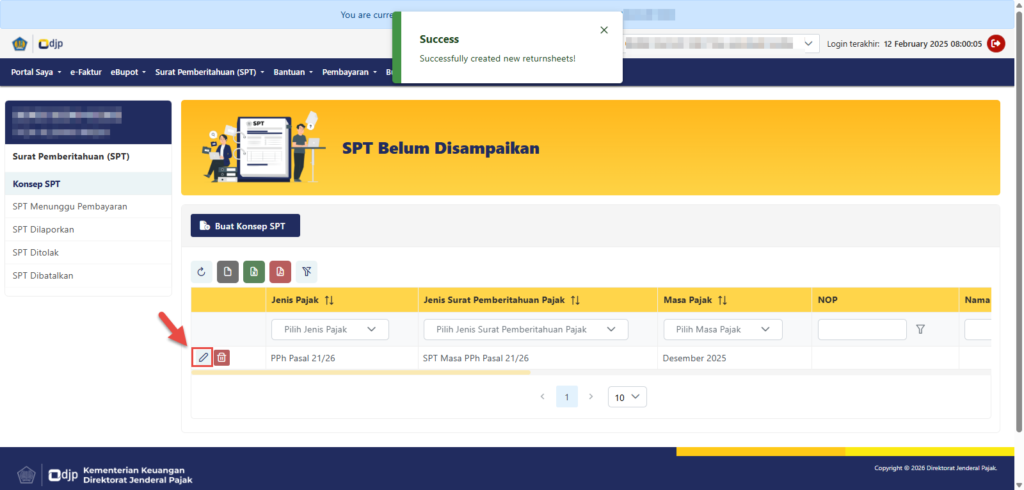Open the NOP column filter funnel
This screenshot has width=1024, height=490.
(920, 329)
